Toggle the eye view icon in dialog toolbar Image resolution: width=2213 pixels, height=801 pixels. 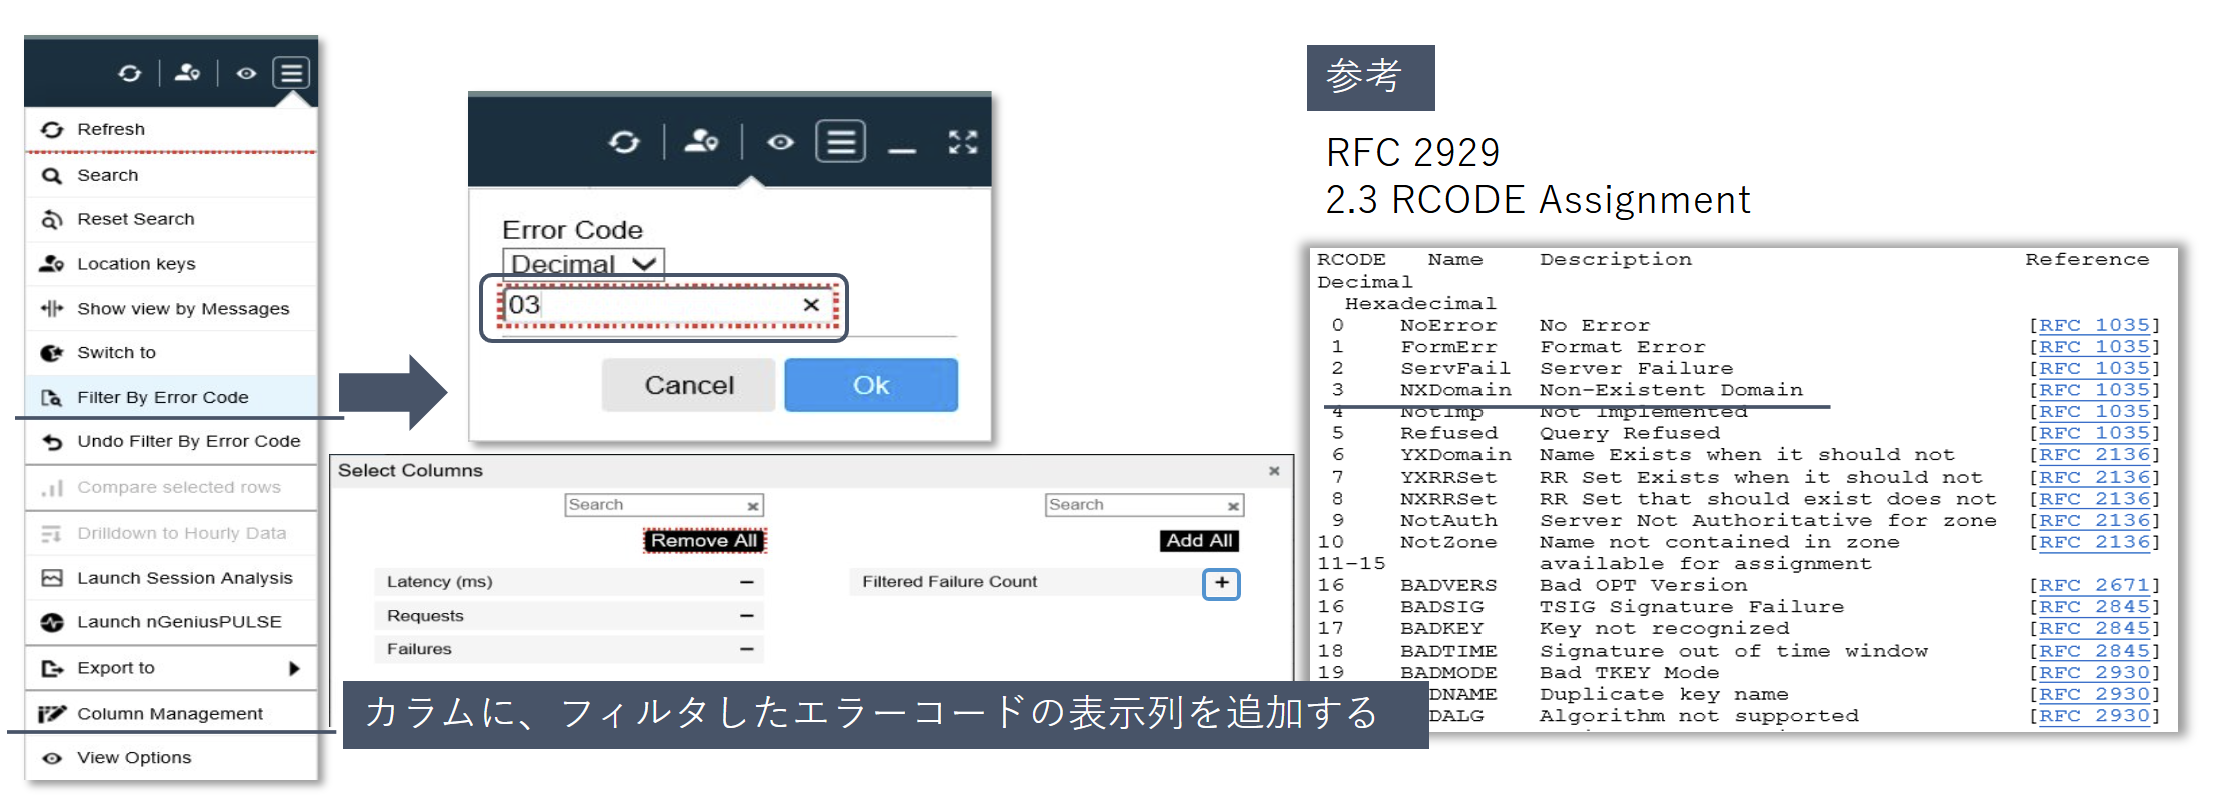pyautogui.click(x=780, y=142)
